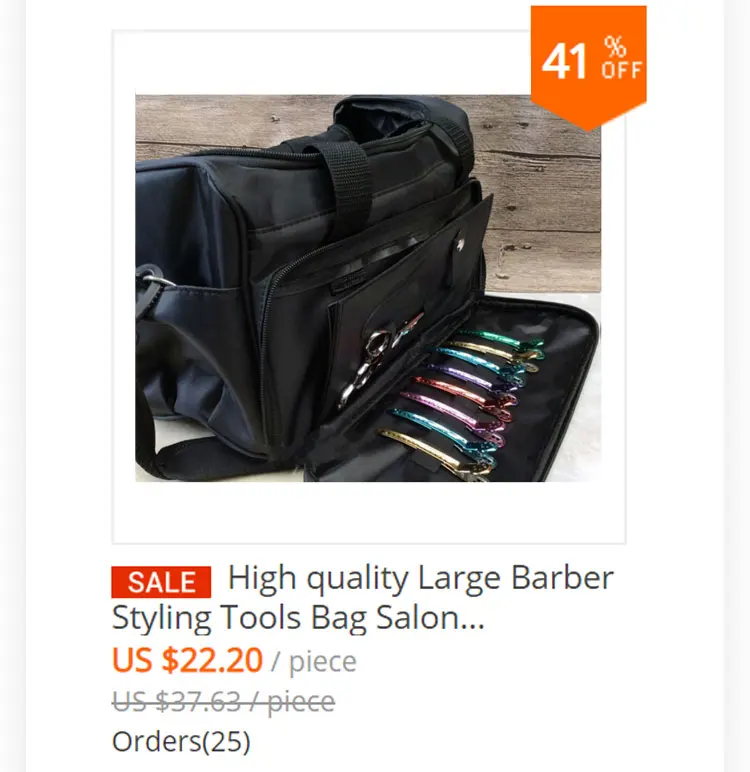Viewport: 750px width, 772px height.
Task: Open the Orders(25) link
Action: (x=181, y=741)
